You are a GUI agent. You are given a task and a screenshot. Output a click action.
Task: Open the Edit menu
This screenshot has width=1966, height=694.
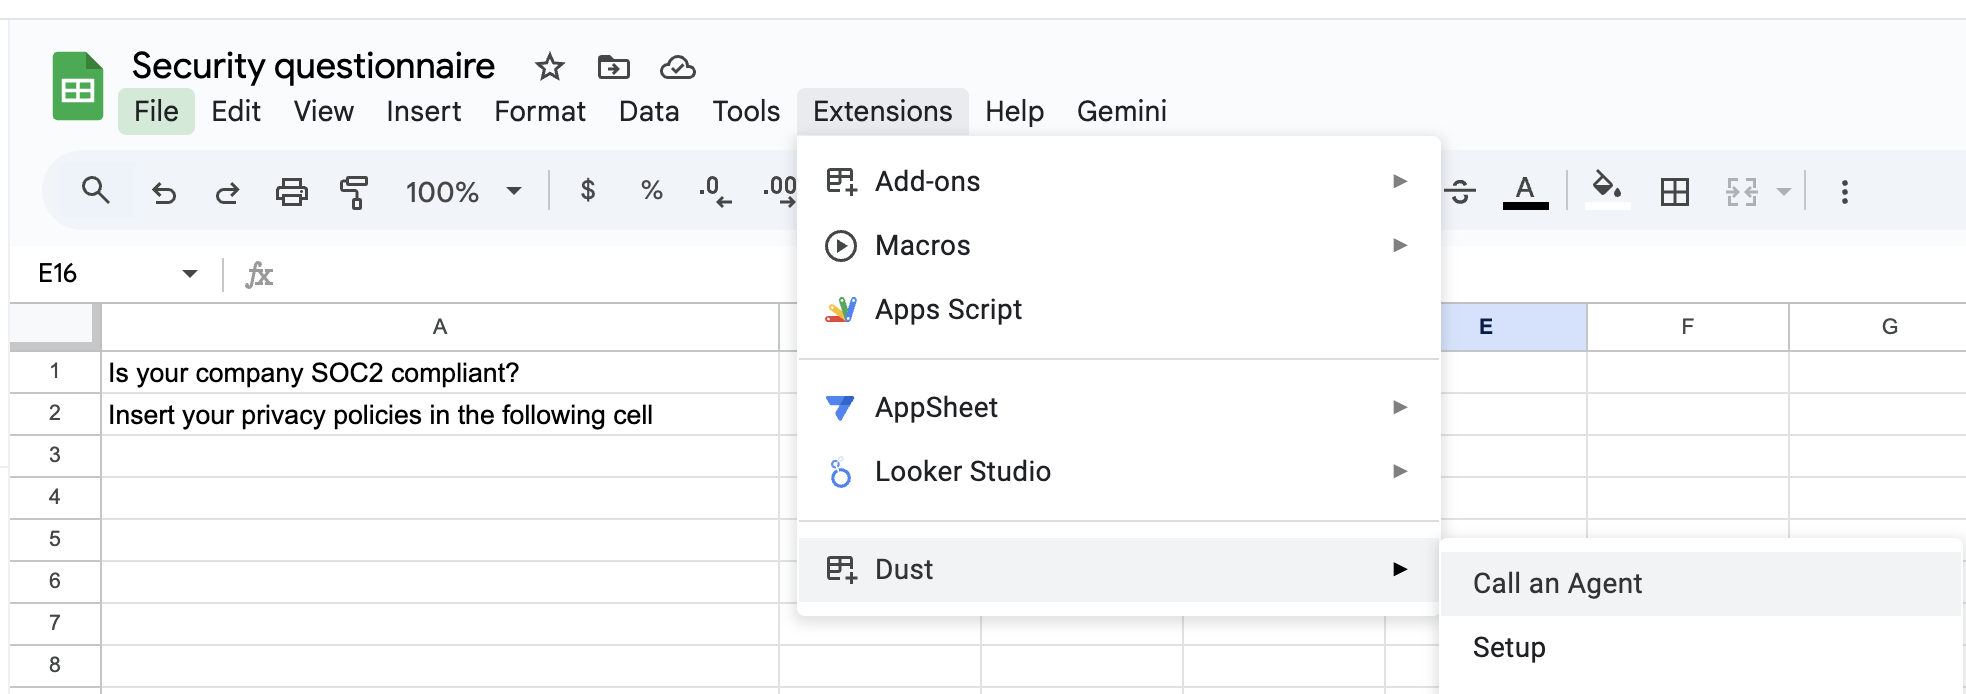[236, 111]
